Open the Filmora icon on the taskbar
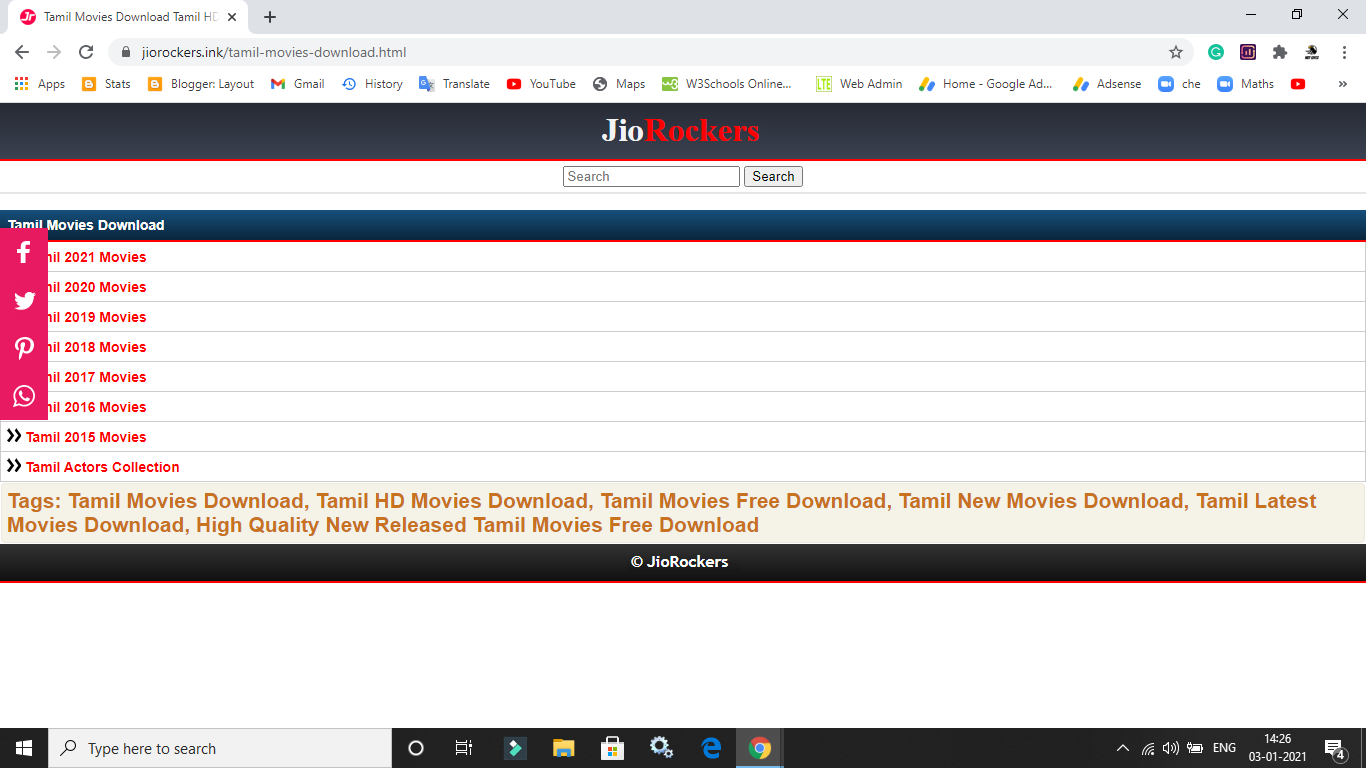Viewport: 1366px width, 768px height. [515, 748]
